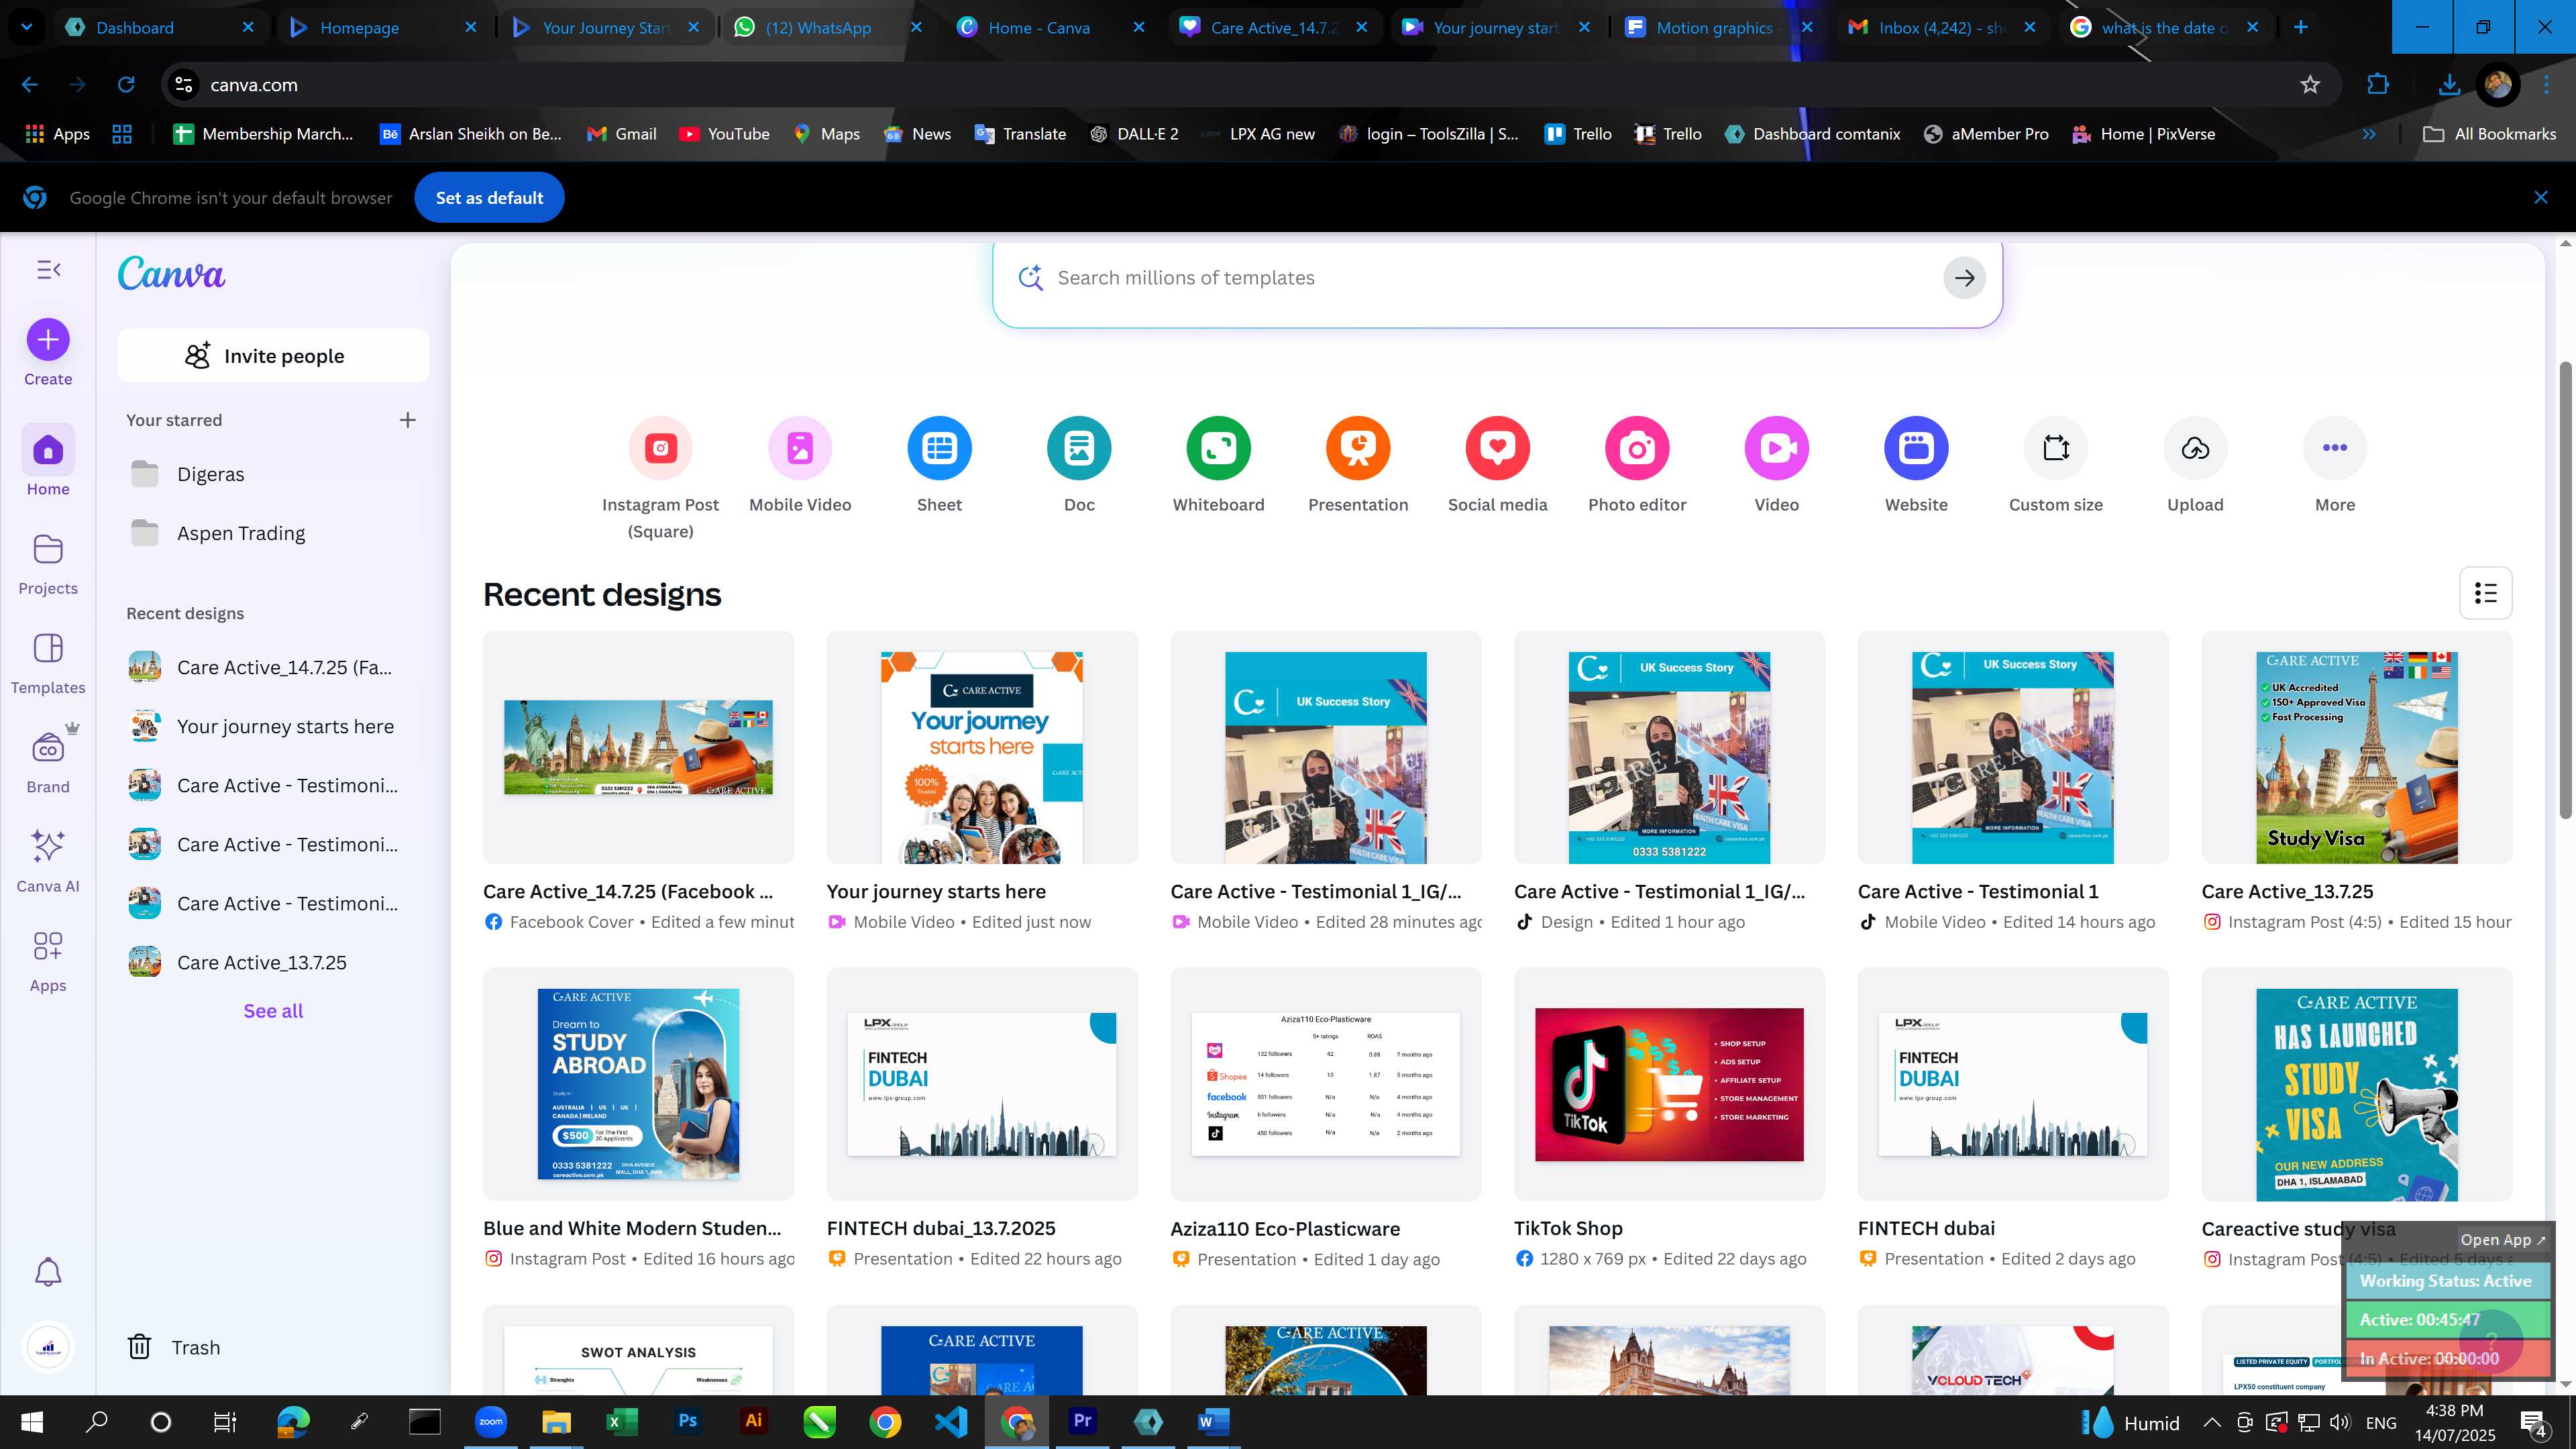Image resolution: width=2576 pixels, height=1449 pixels.
Task: Click the Search millions of templates field
Action: pyautogui.click(x=1497, y=278)
